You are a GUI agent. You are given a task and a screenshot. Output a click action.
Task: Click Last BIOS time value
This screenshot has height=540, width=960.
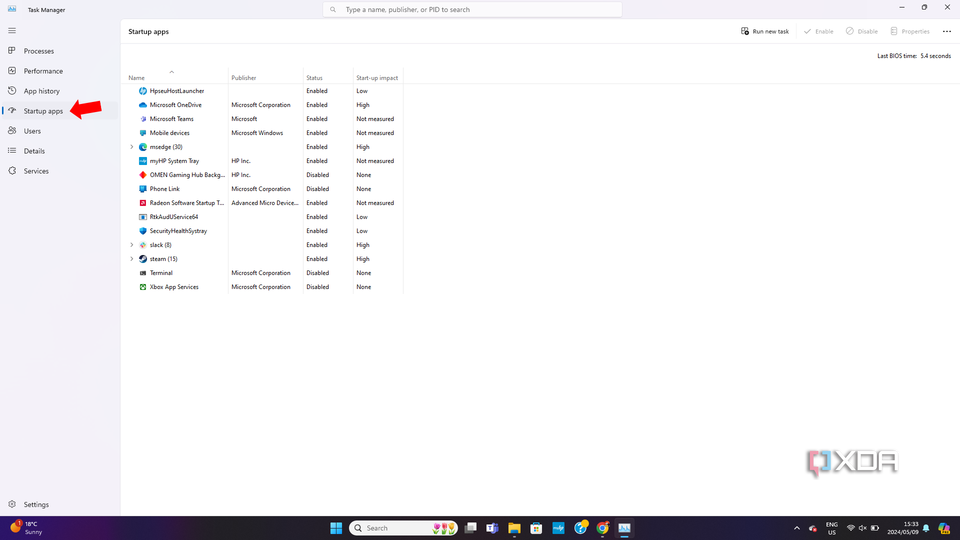click(936, 56)
